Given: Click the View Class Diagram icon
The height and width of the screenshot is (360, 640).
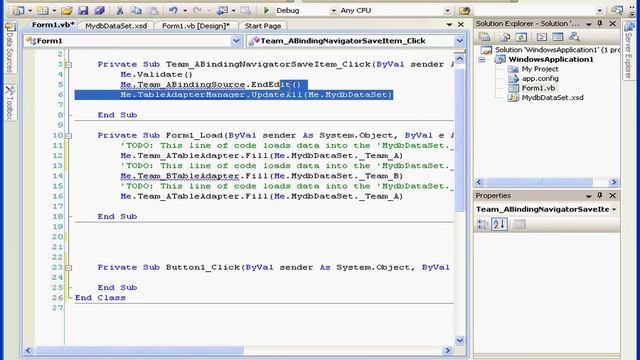Looking at the screenshot, I should tap(574, 37).
